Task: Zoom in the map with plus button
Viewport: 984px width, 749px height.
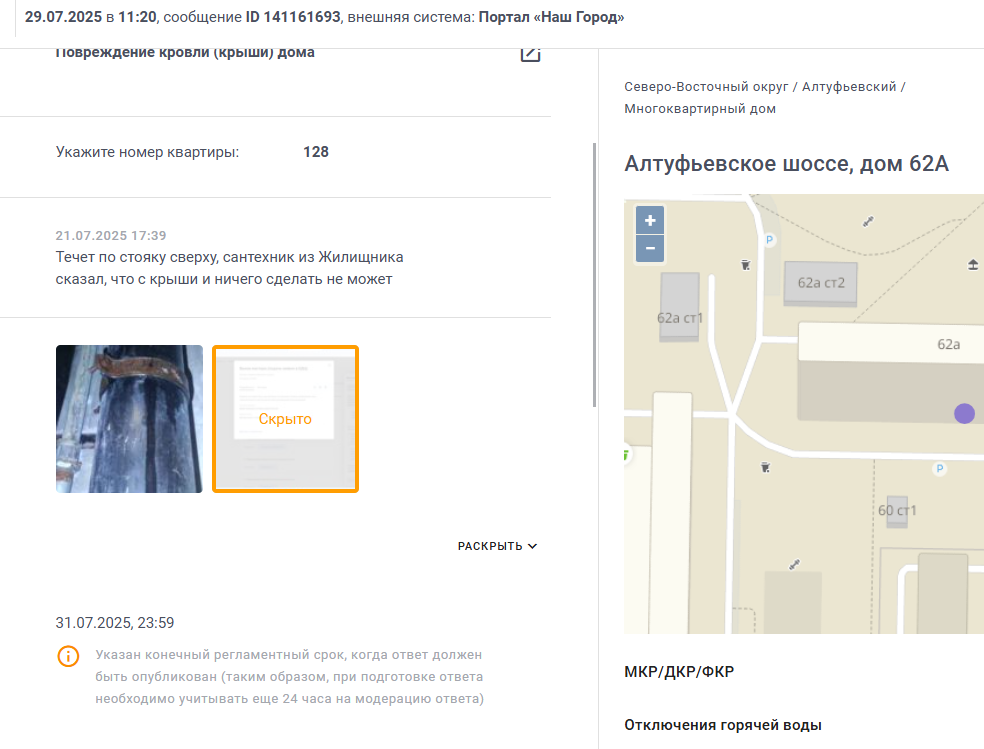Action: pos(650,220)
